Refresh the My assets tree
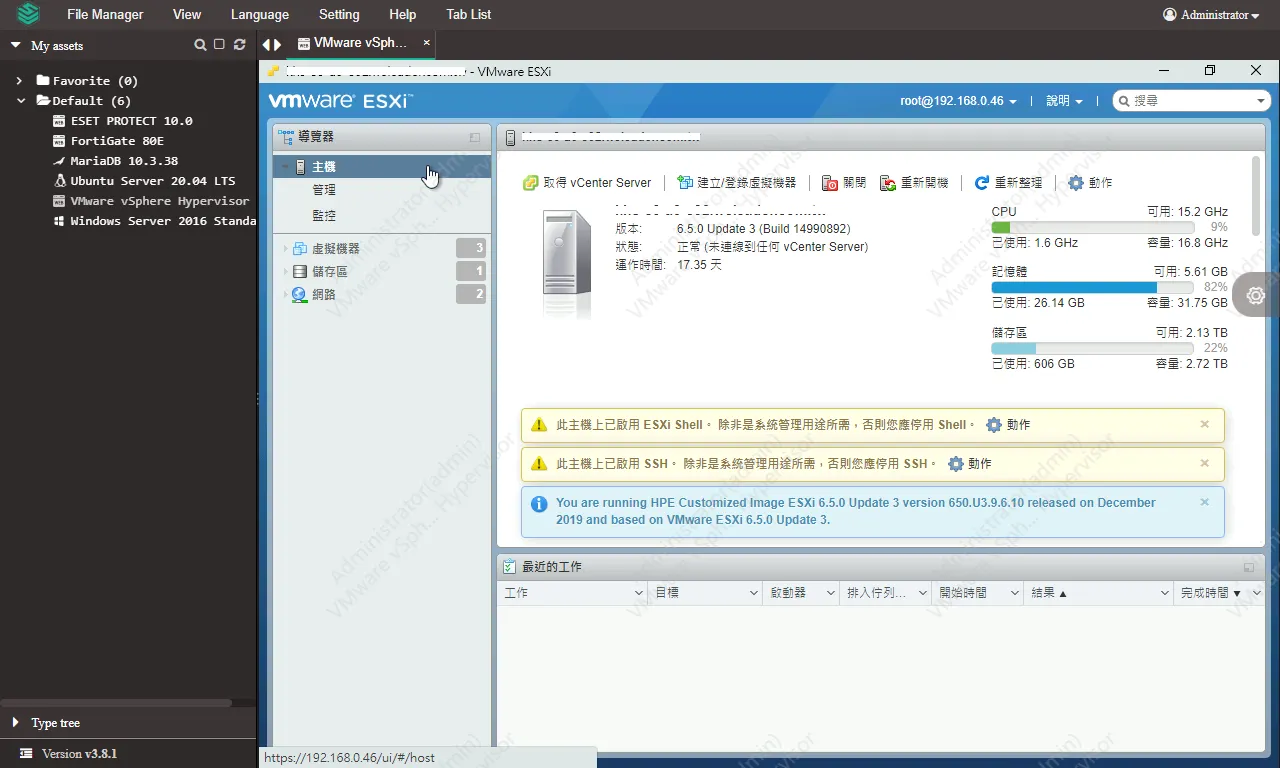The height and width of the screenshot is (768, 1280). click(x=239, y=45)
